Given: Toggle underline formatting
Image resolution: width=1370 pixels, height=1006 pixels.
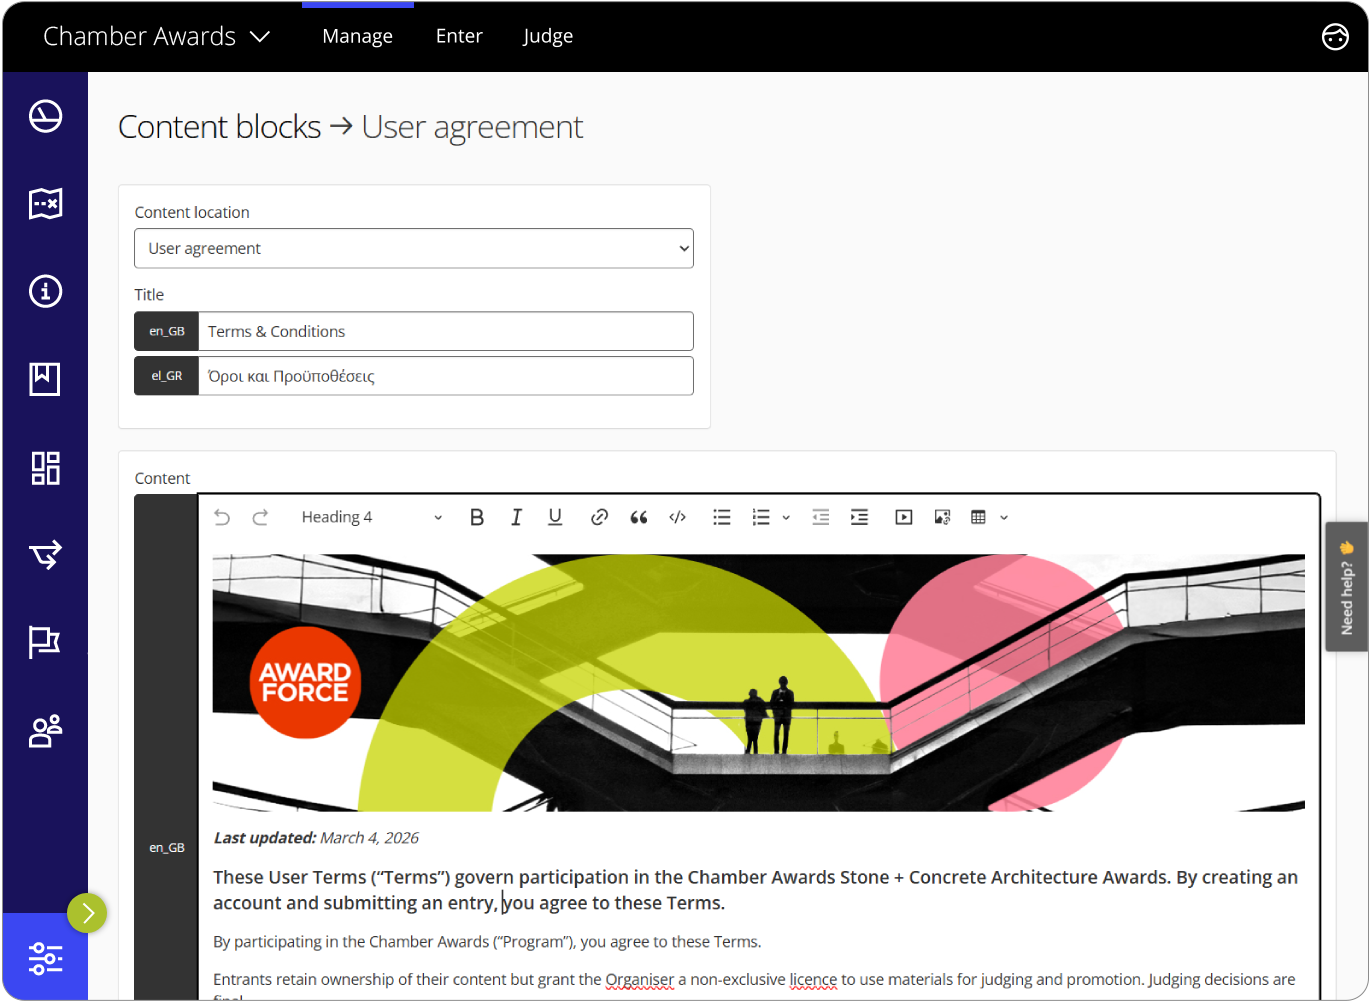Looking at the screenshot, I should point(555,516).
